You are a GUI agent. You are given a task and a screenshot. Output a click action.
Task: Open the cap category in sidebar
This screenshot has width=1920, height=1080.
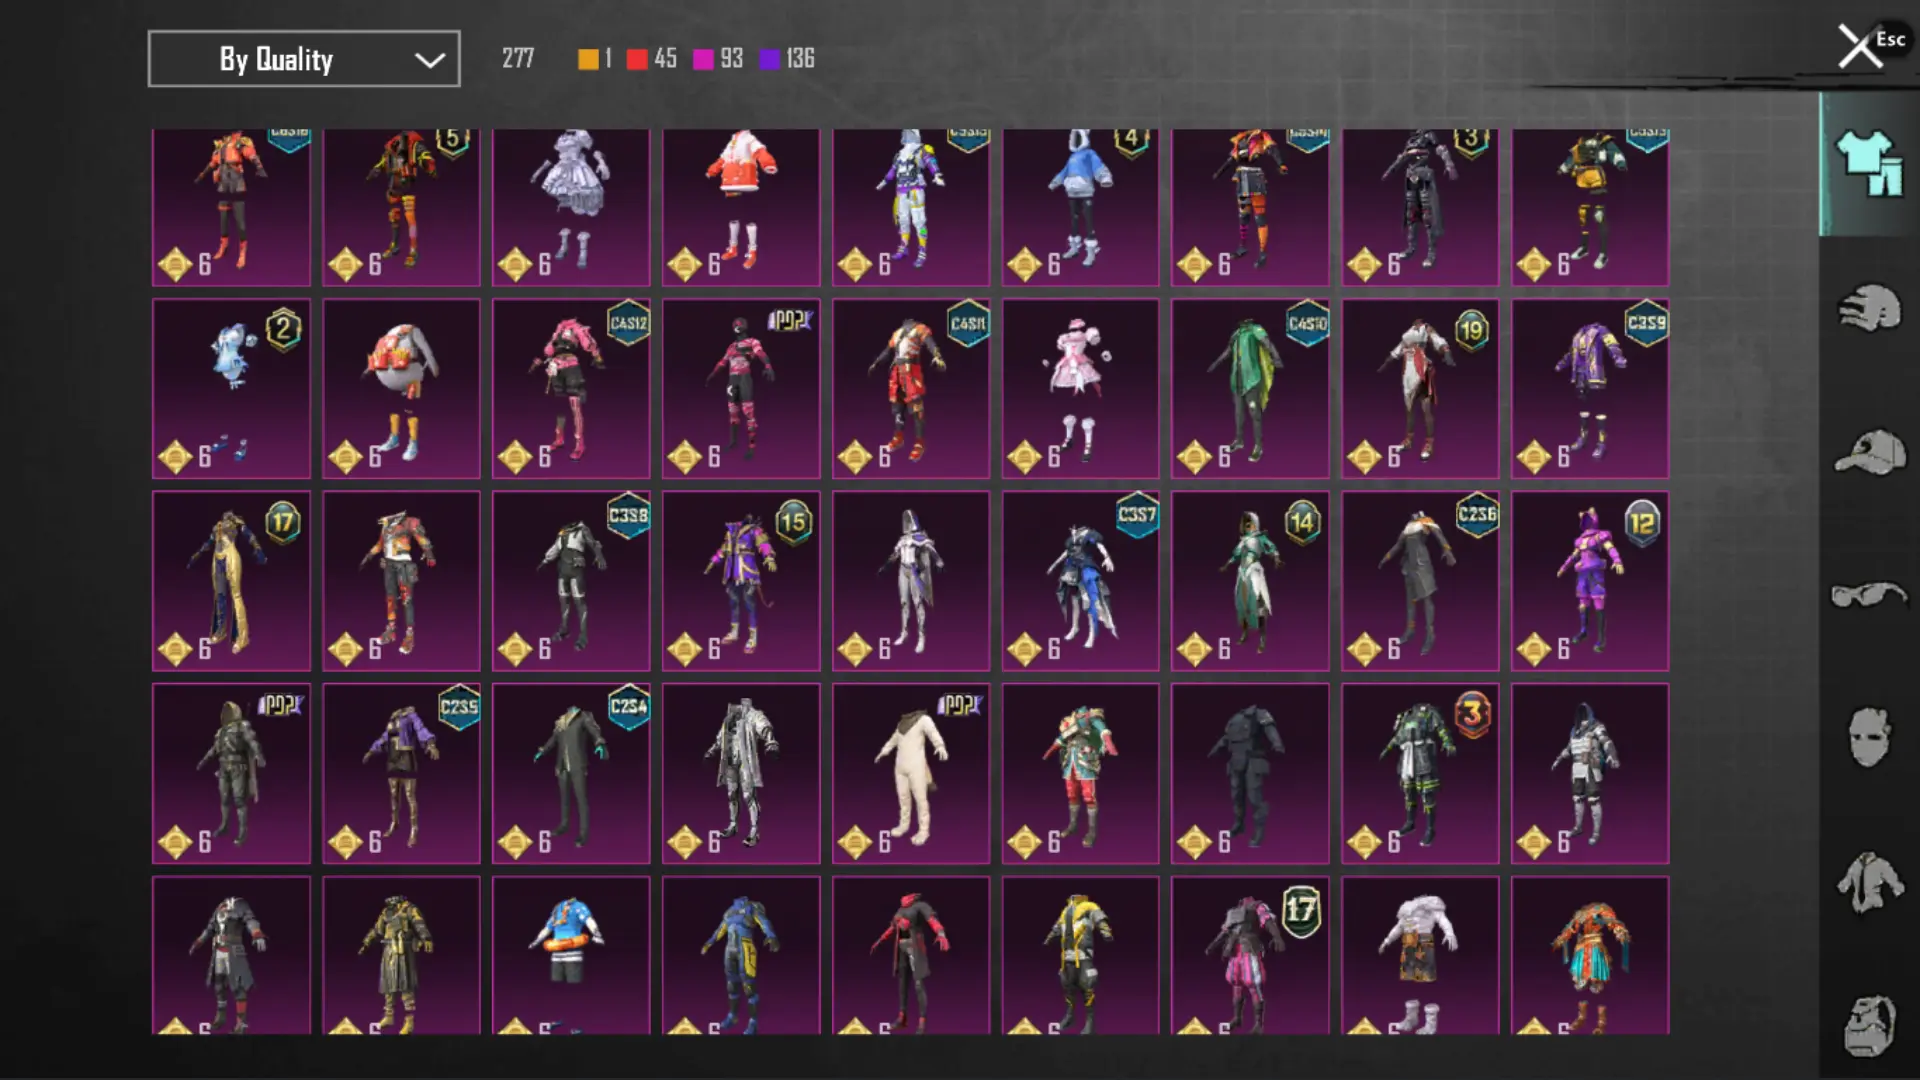(x=1868, y=452)
